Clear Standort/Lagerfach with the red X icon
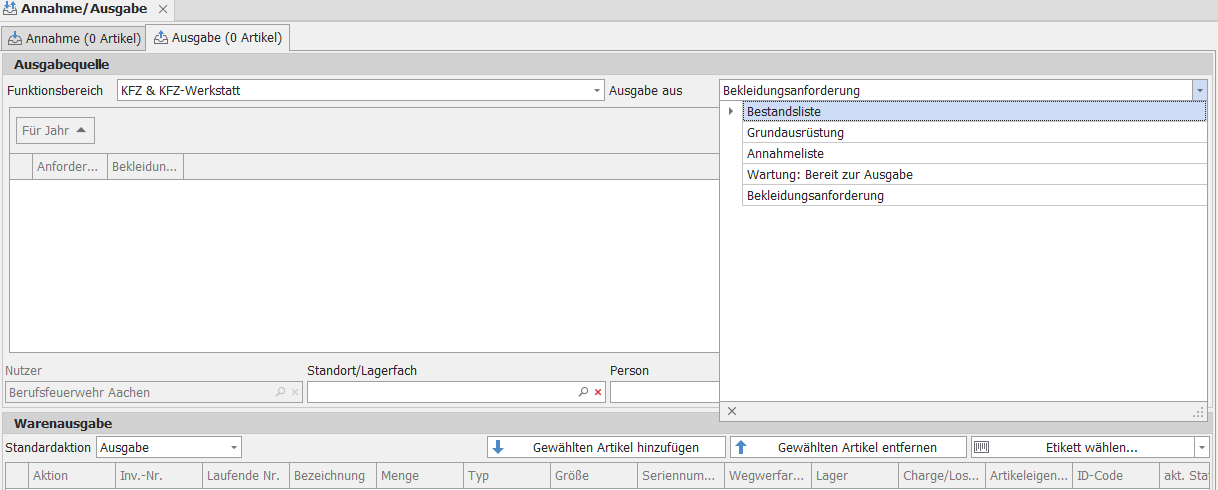This screenshot has width=1218, height=490. (x=598, y=393)
